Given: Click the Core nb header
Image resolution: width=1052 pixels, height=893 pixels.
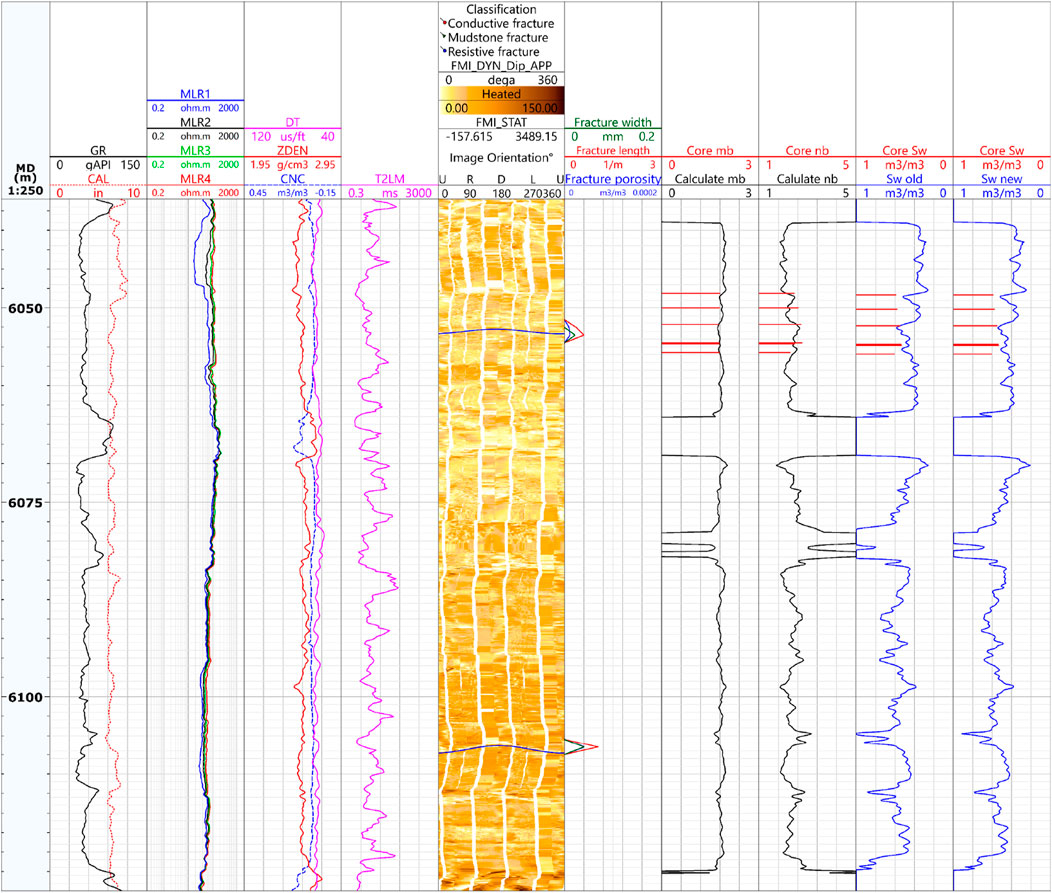Looking at the screenshot, I should [x=807, y=151].
